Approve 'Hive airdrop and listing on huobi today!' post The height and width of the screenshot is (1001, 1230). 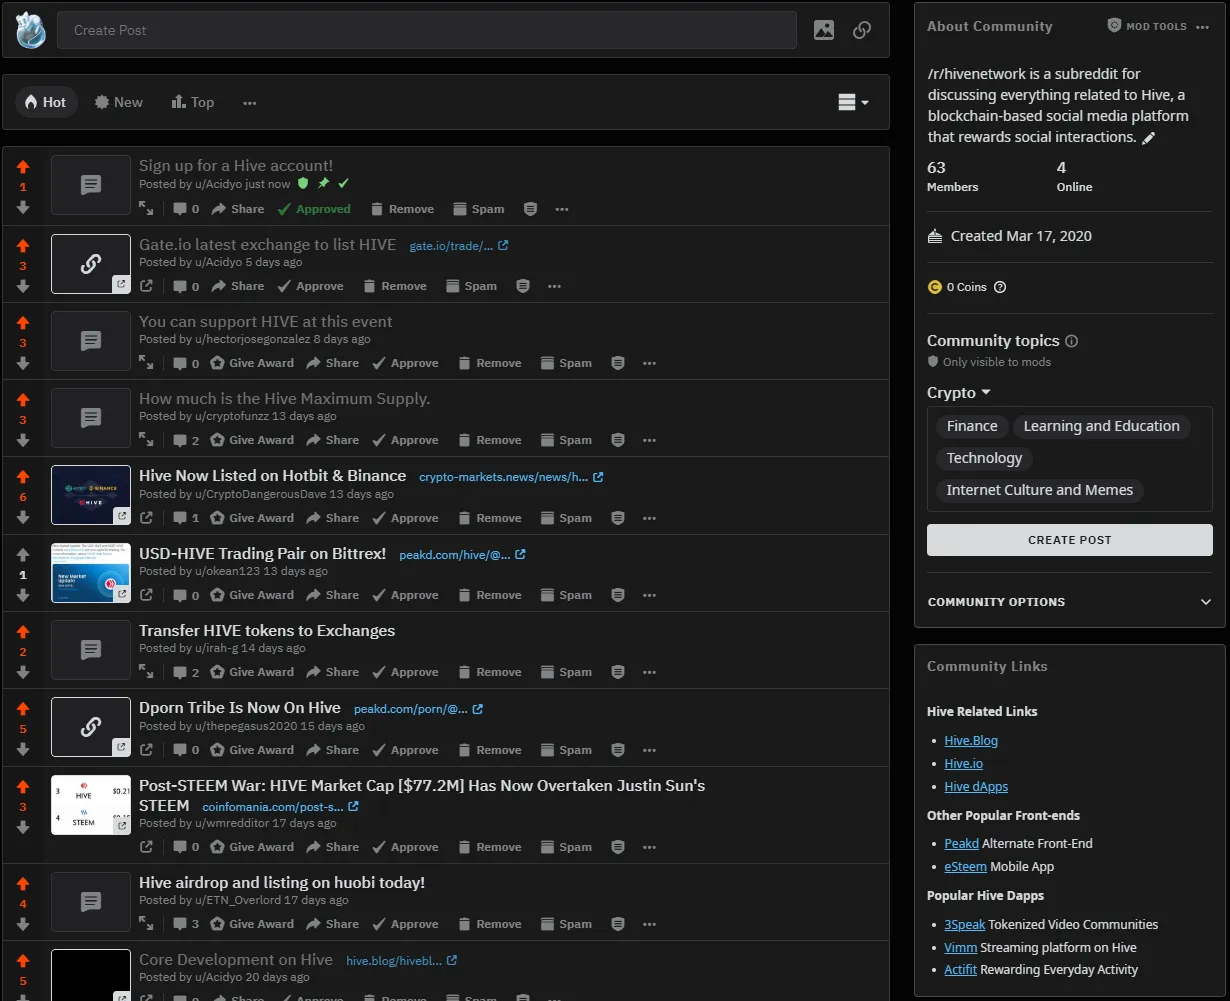[405, 924]
